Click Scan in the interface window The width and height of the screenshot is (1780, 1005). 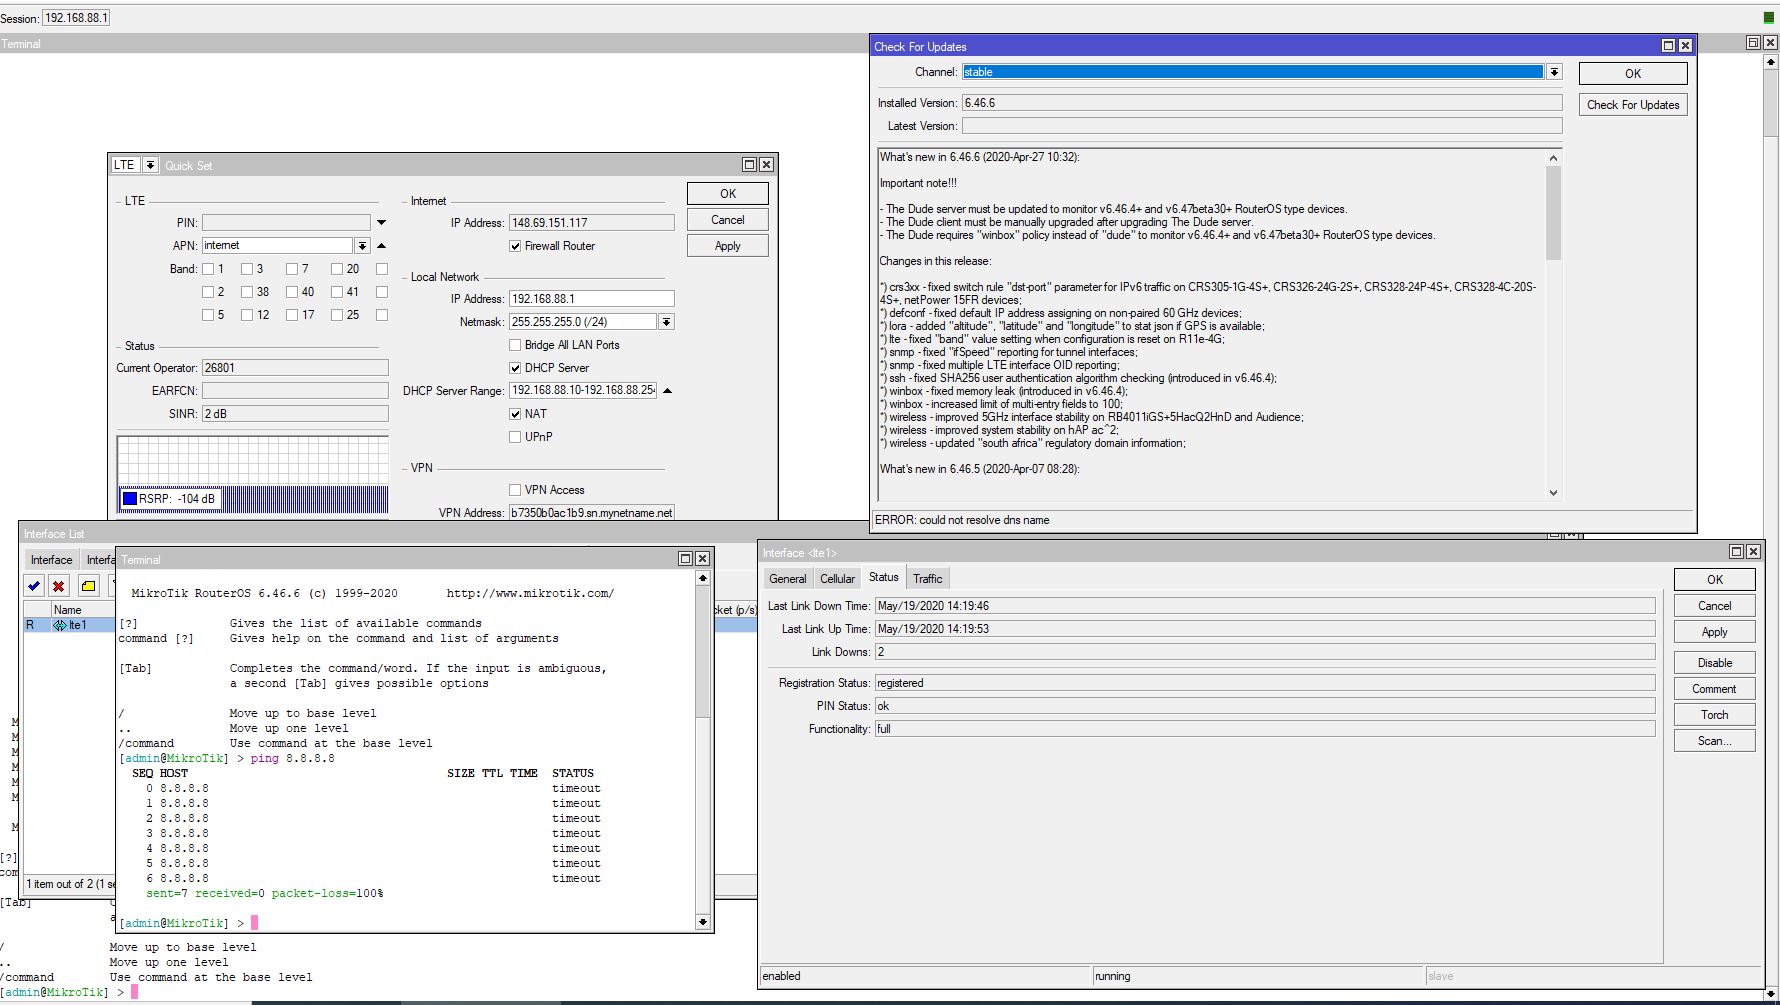[x=1713, y=740]
